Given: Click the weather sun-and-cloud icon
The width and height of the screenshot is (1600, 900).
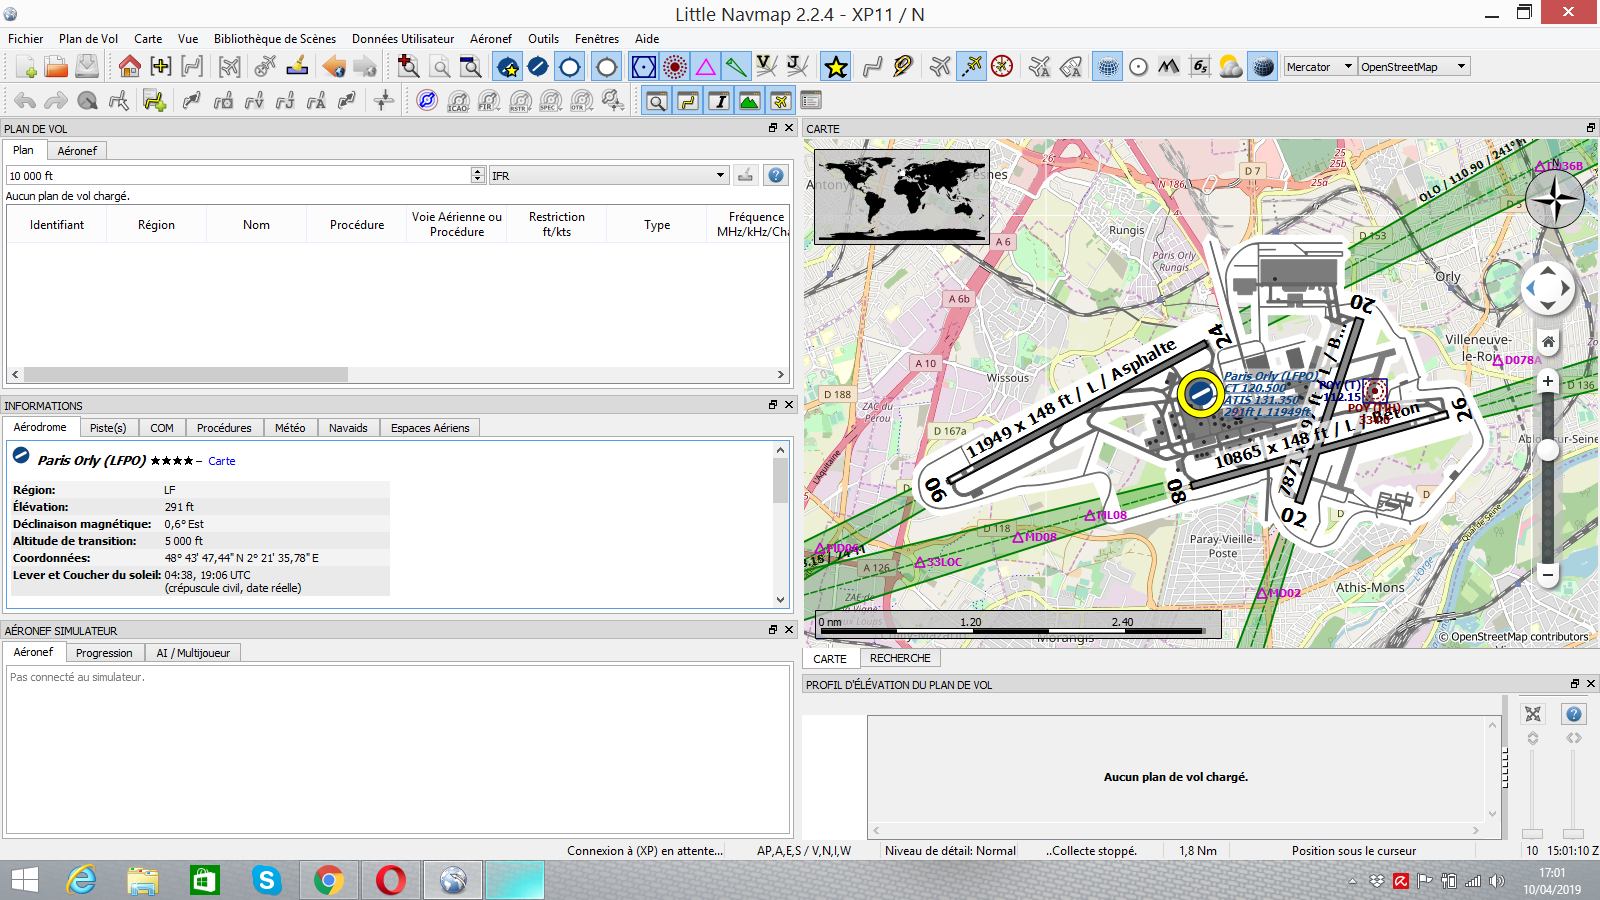Looking at the screenshot, I should tap(1231, 67).
